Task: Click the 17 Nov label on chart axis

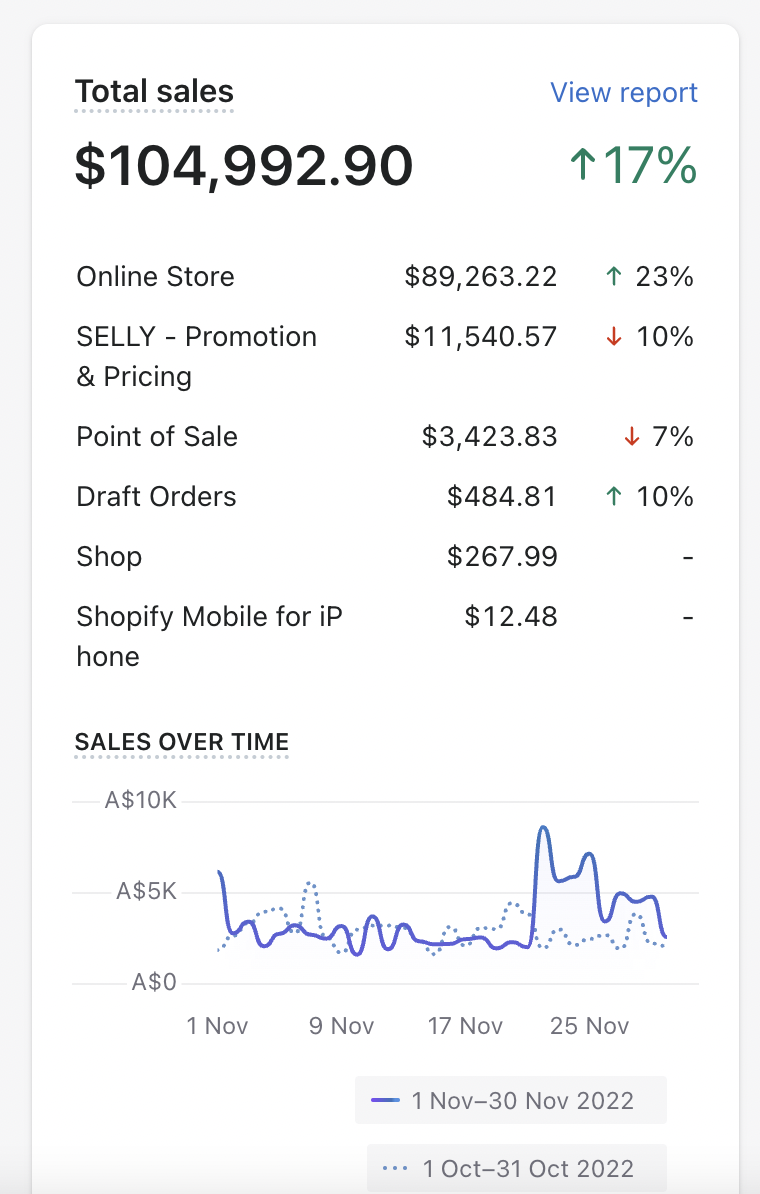Action: click(x=464, y=1026)
